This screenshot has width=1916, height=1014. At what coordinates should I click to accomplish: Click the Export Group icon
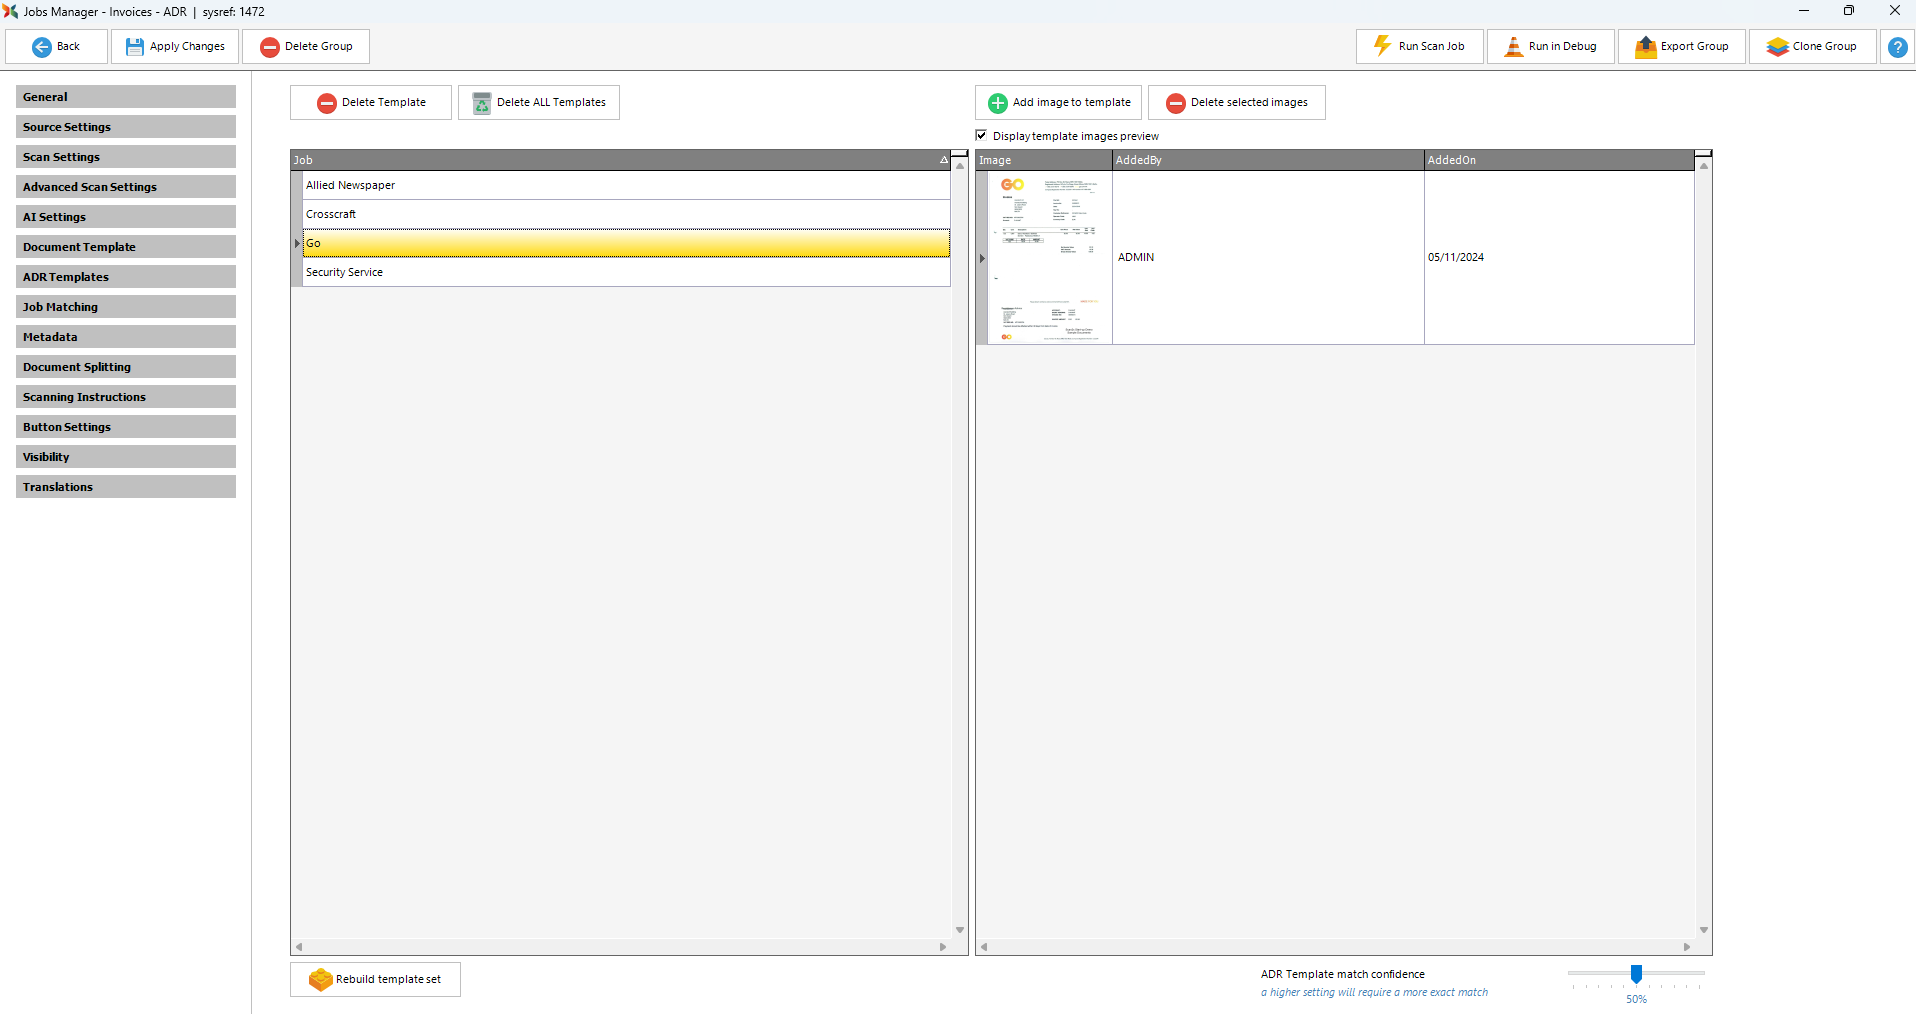tap(1645, 47)
